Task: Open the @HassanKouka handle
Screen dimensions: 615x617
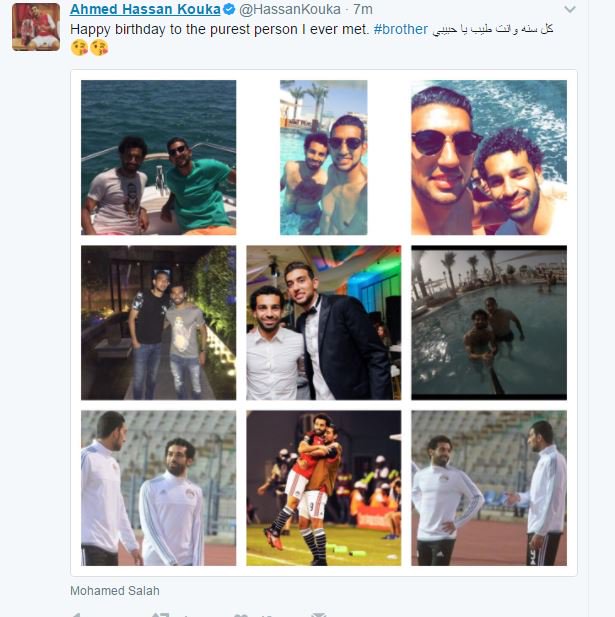Action: click(x=290, y=9)
